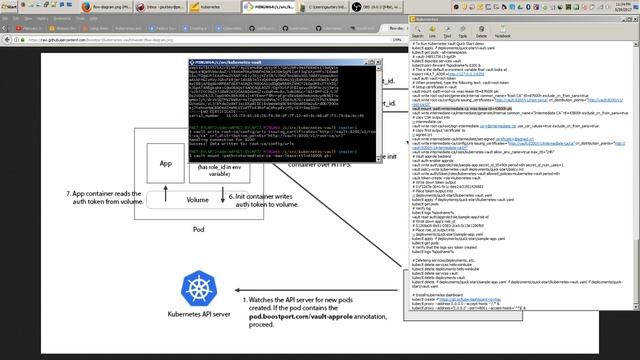Open the first GitHub browser tab
The image size is (640, 360).
pyautogui.click(x=261, y=28)
